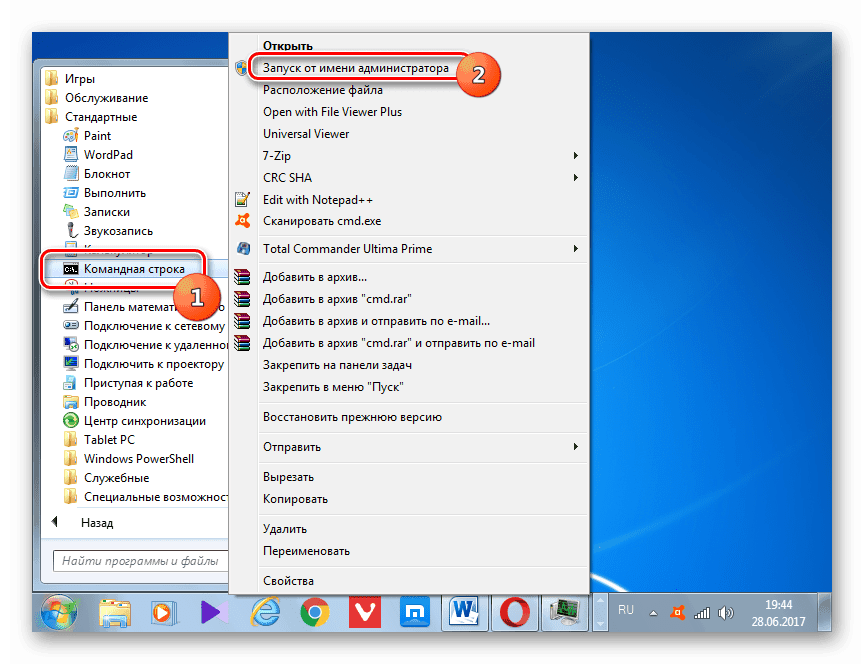Launch Windows Media Player from taskbar
The width and height of the screenshot is (864, 664).
pyautogui.click(x=163, y=612)
